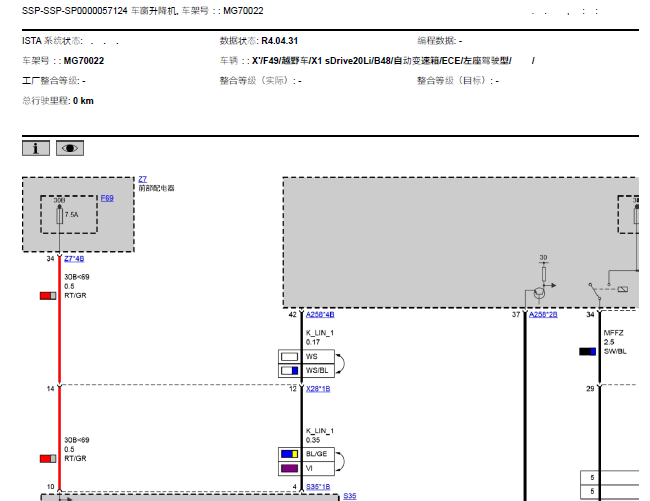The width and height of the screenshot is (650, 501).
Task: Click the 前部配电器 label next to Z7
Action: 156,188
